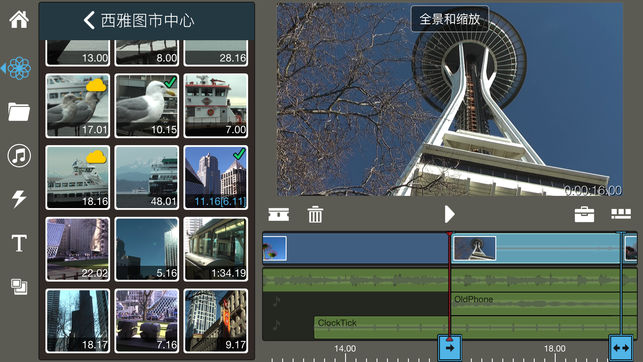Select dark towers clip 18.17
The image size is (643, 362).
(x=78, y=321)
